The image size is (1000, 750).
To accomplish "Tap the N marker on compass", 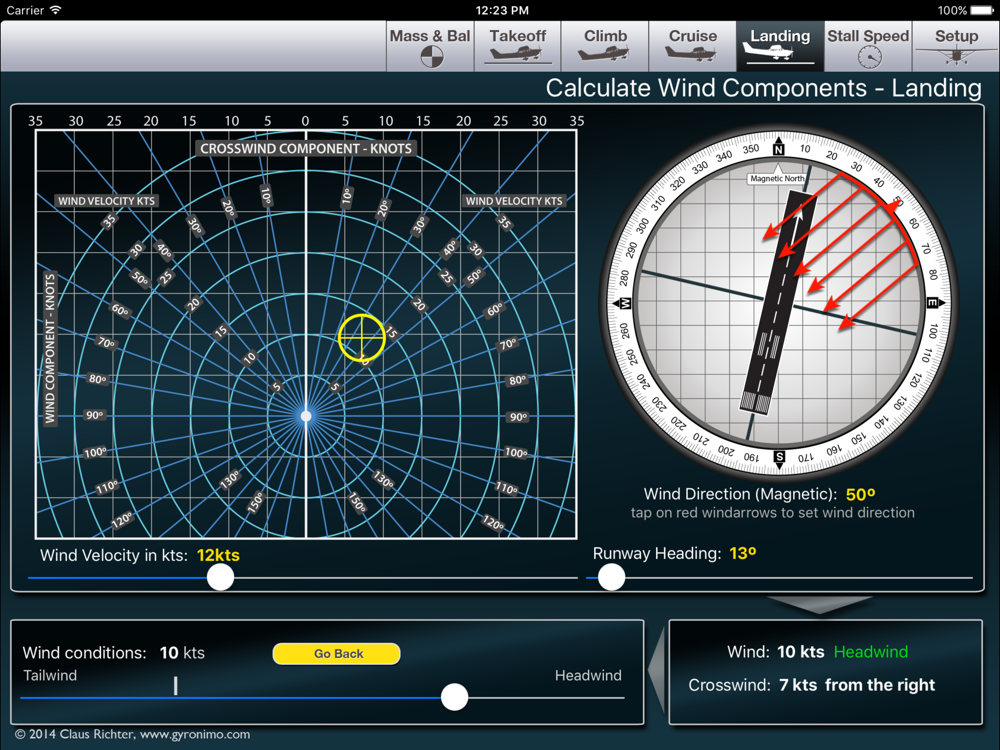I will coord(778,147).
